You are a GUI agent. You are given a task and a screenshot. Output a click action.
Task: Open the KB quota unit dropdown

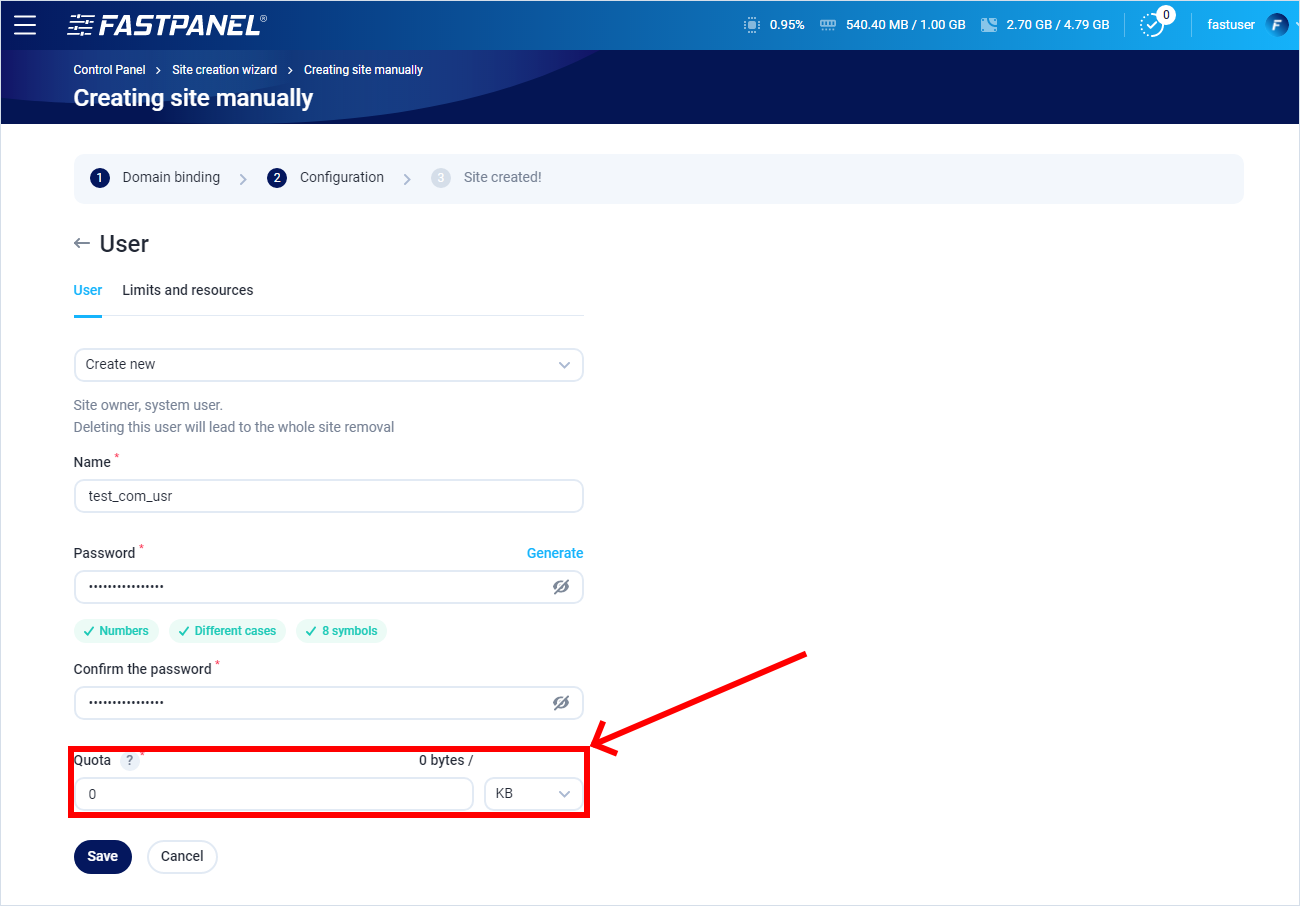tap(533, 794)
